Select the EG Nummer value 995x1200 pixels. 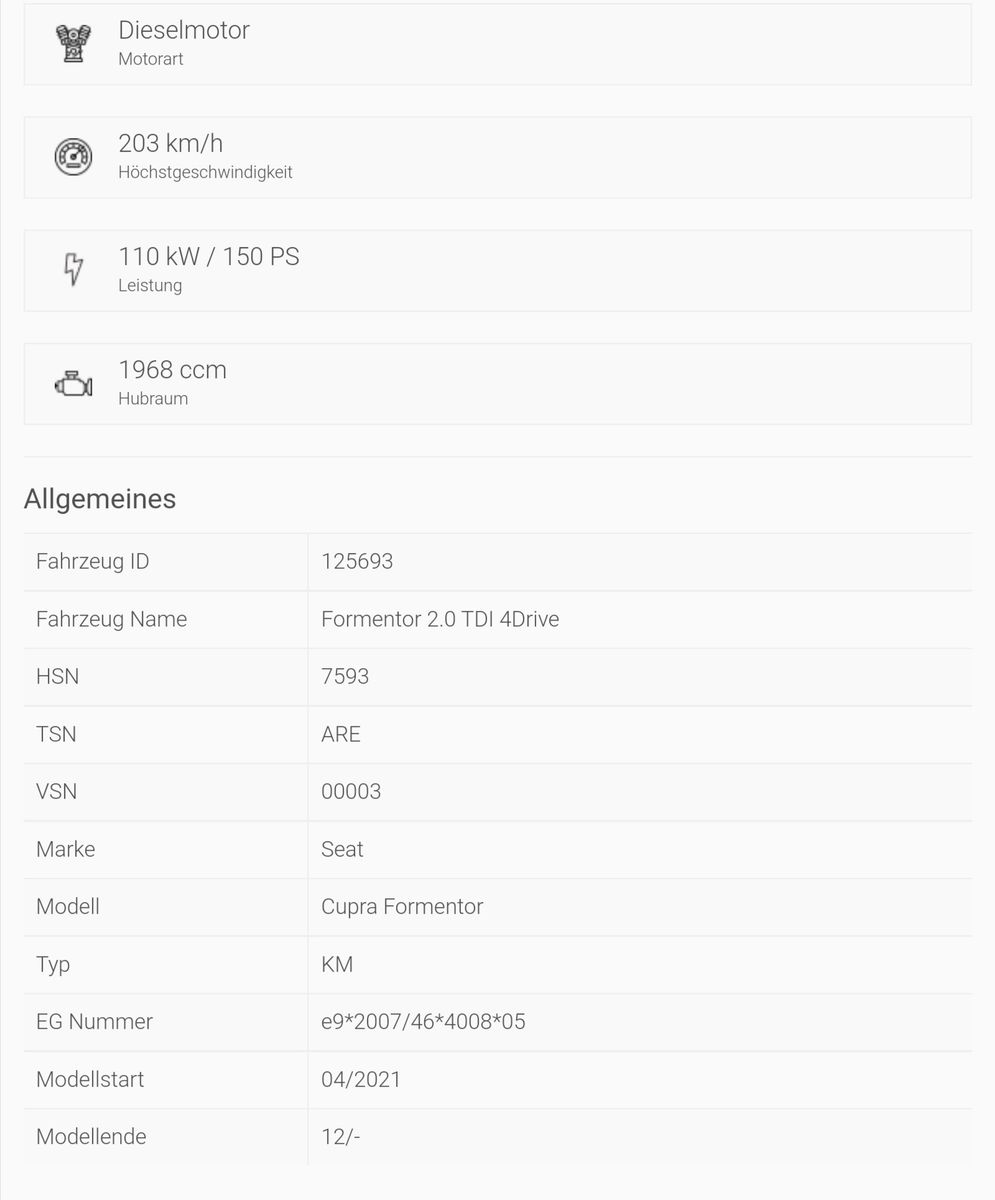coord(423,1022)
